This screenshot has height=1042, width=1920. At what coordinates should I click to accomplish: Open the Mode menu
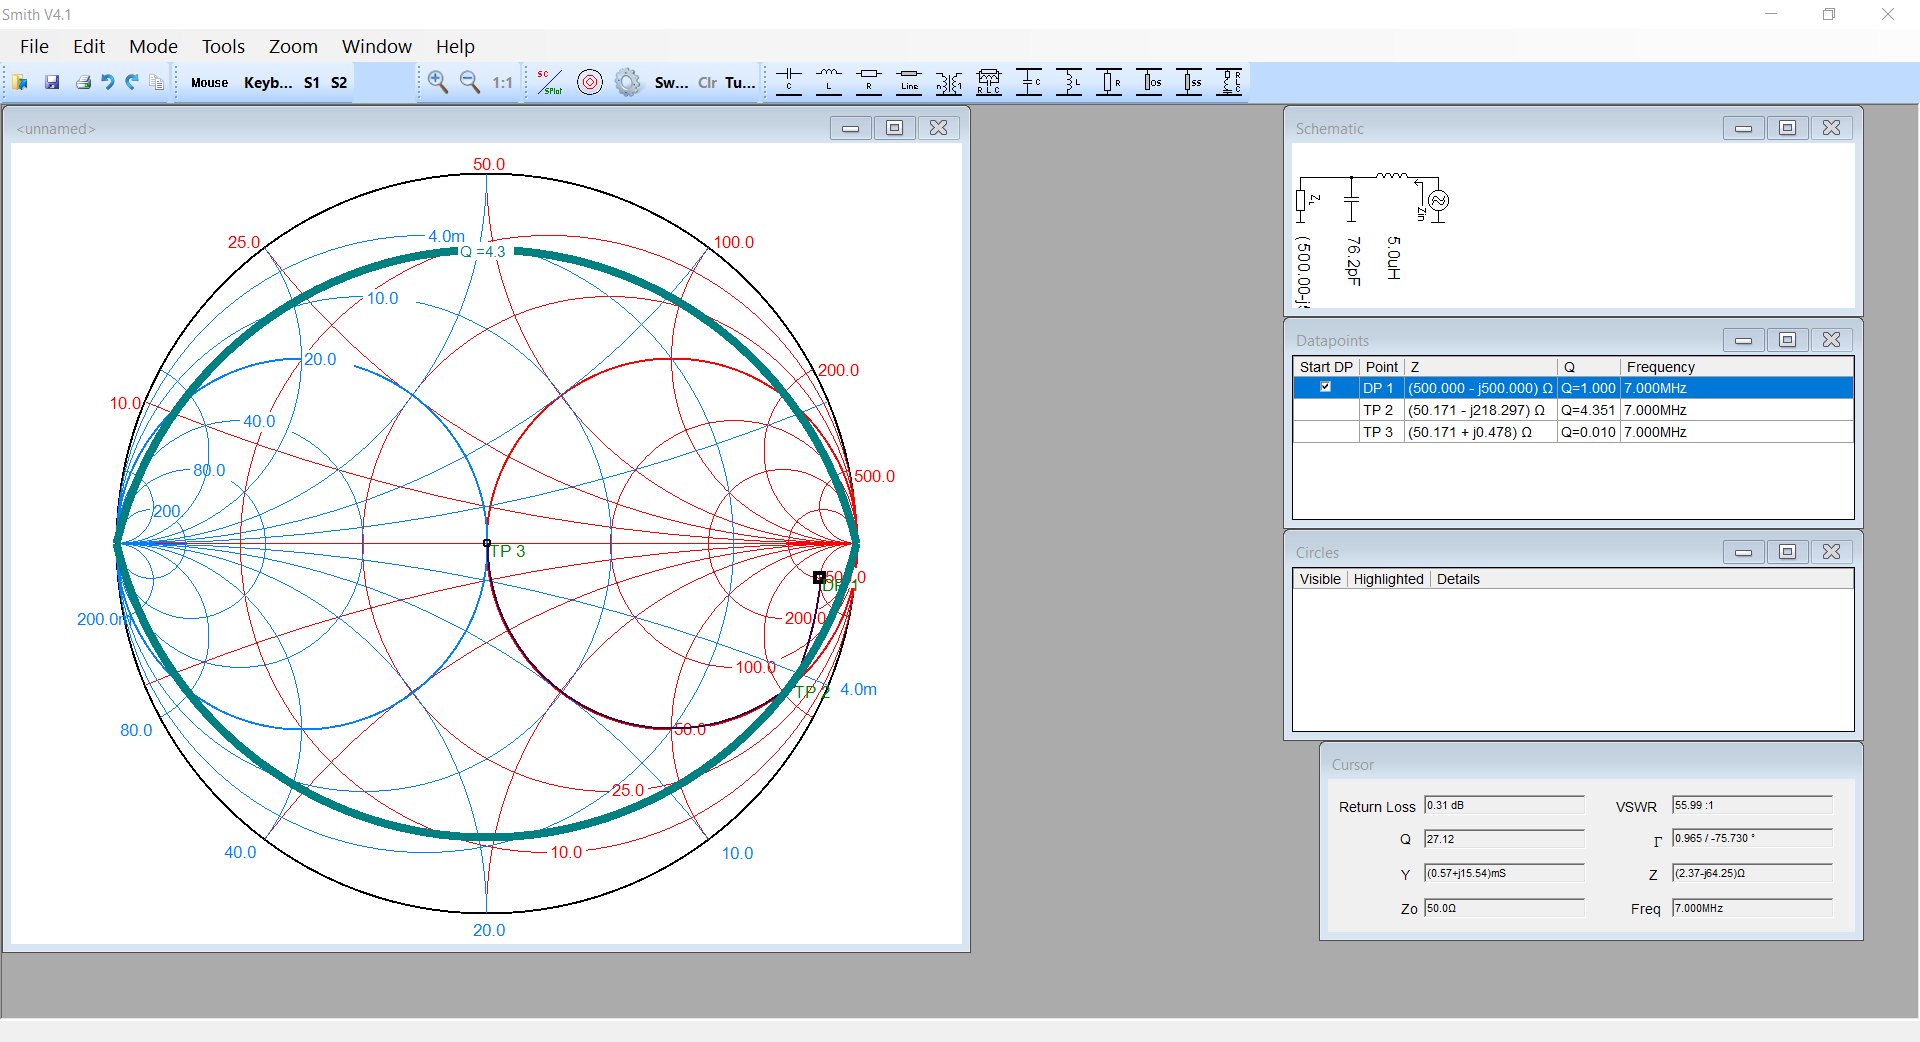(x=153, y=46)
